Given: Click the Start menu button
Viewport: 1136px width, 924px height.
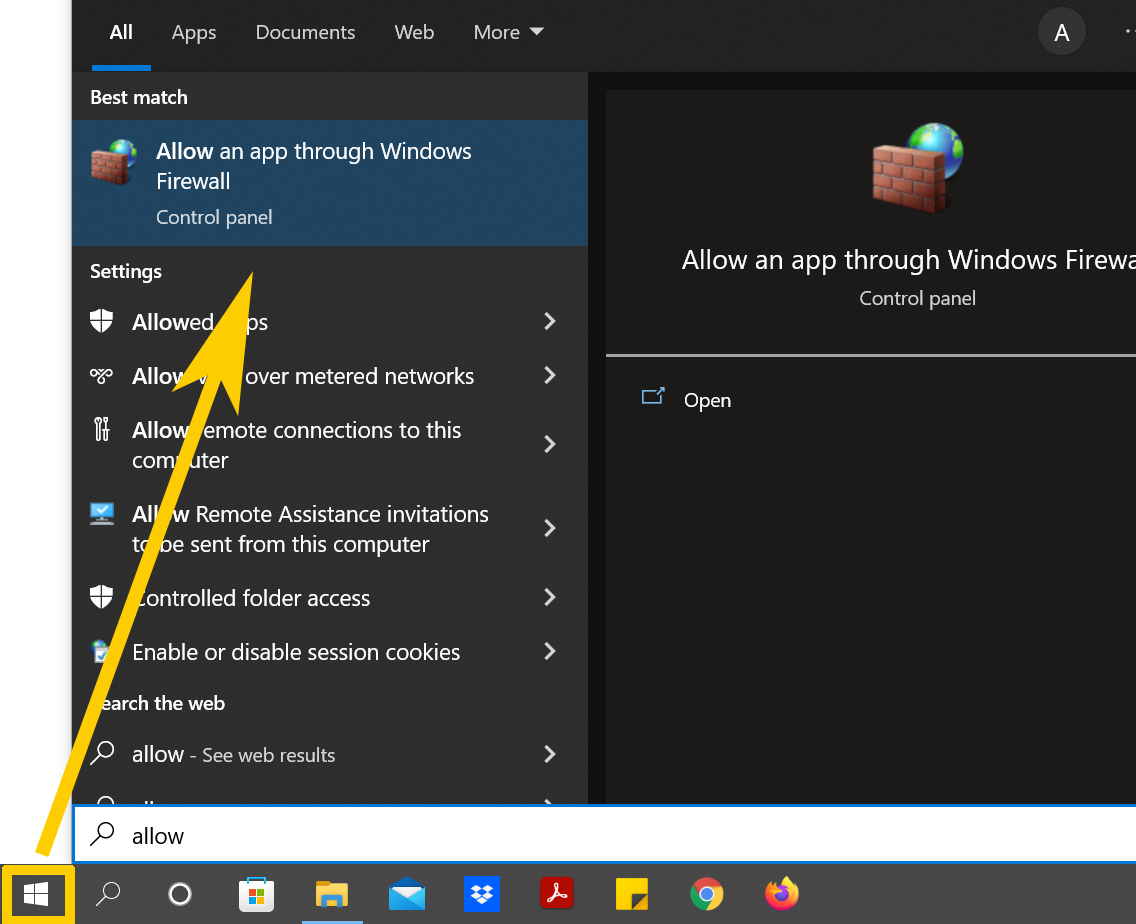Looking at the screenshot, I should 37,894.
